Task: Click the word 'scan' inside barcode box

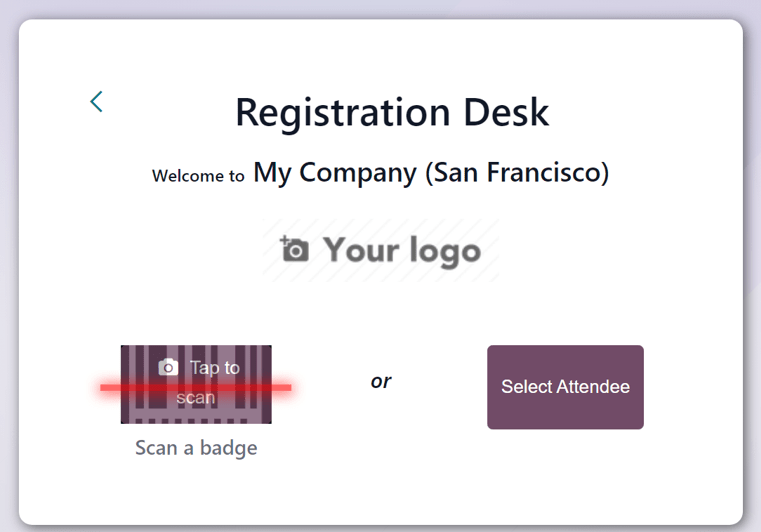Action: point(196,398)
